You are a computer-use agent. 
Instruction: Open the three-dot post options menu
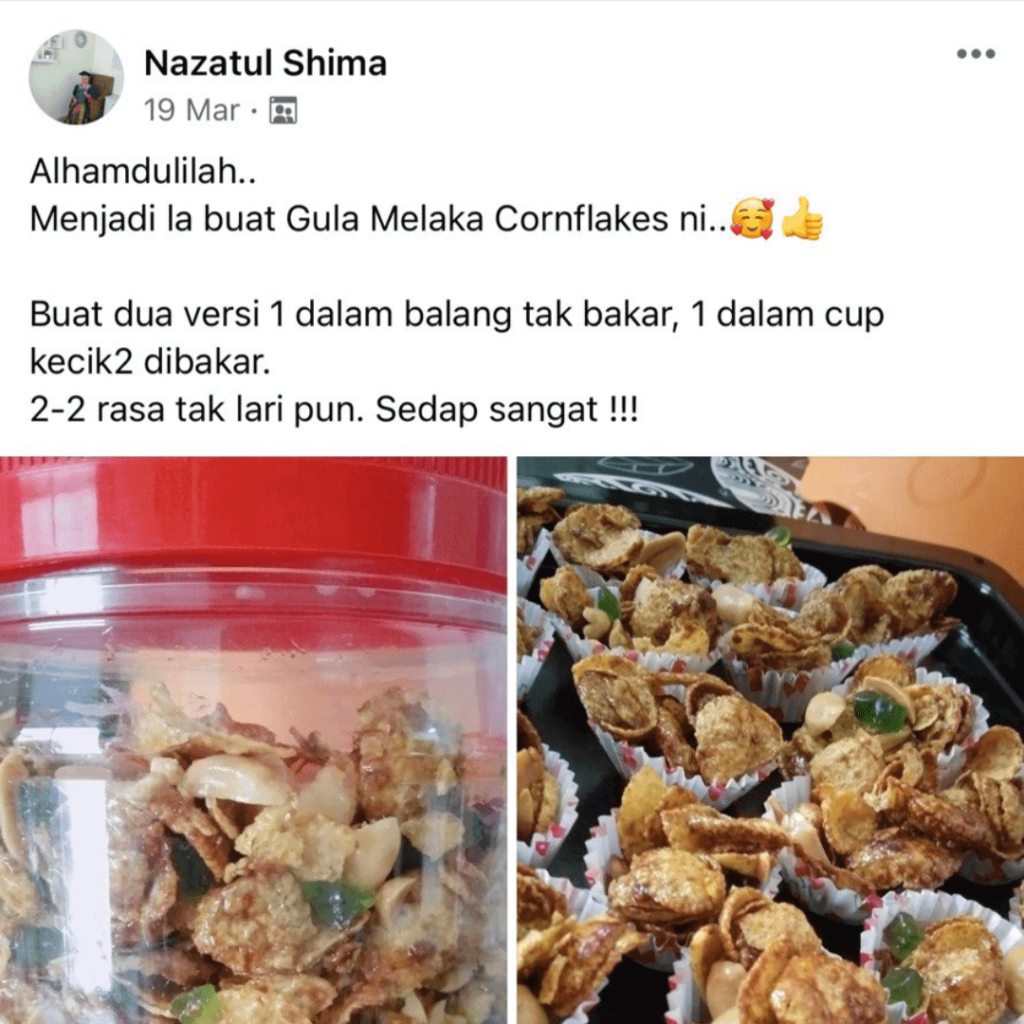(976, 54)
